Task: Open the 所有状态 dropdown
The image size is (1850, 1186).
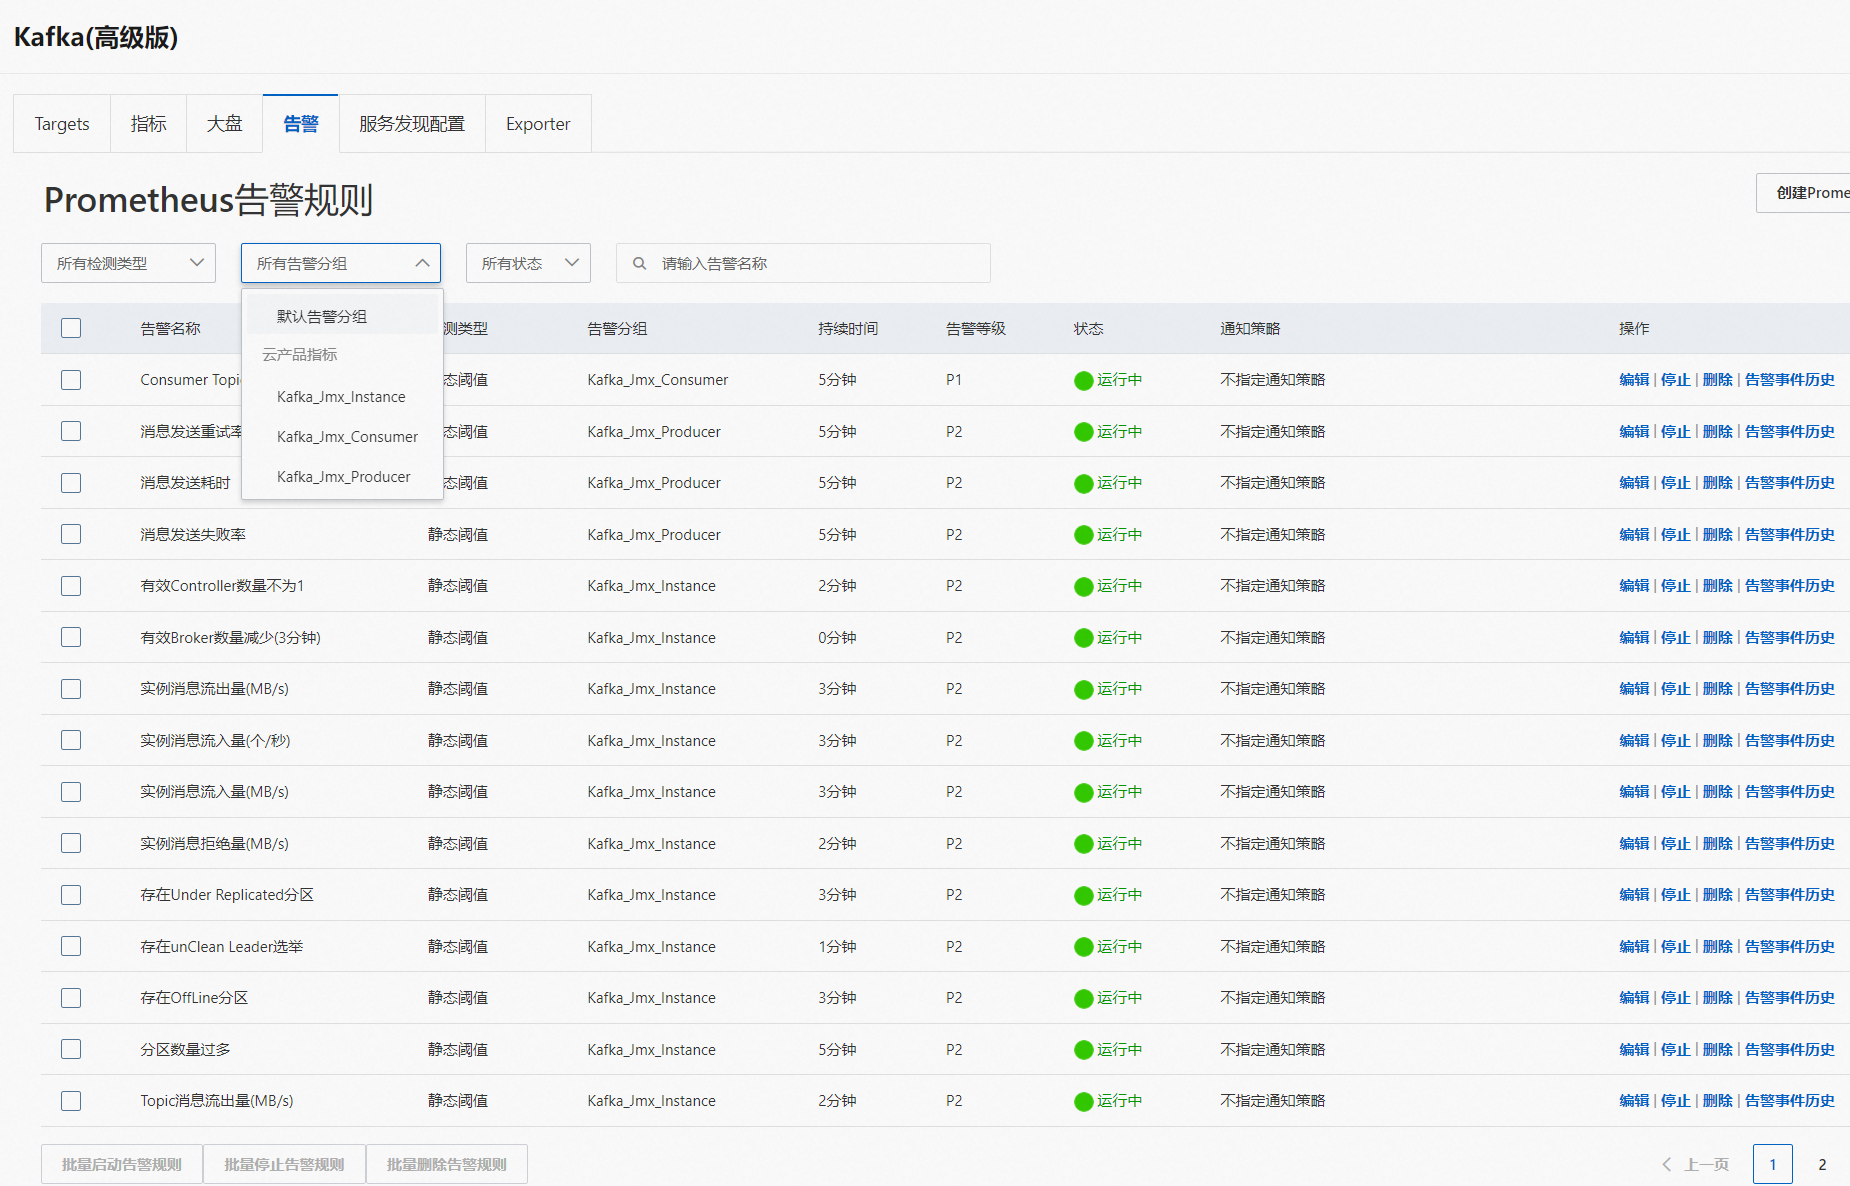Action: (x=528, y=263)
